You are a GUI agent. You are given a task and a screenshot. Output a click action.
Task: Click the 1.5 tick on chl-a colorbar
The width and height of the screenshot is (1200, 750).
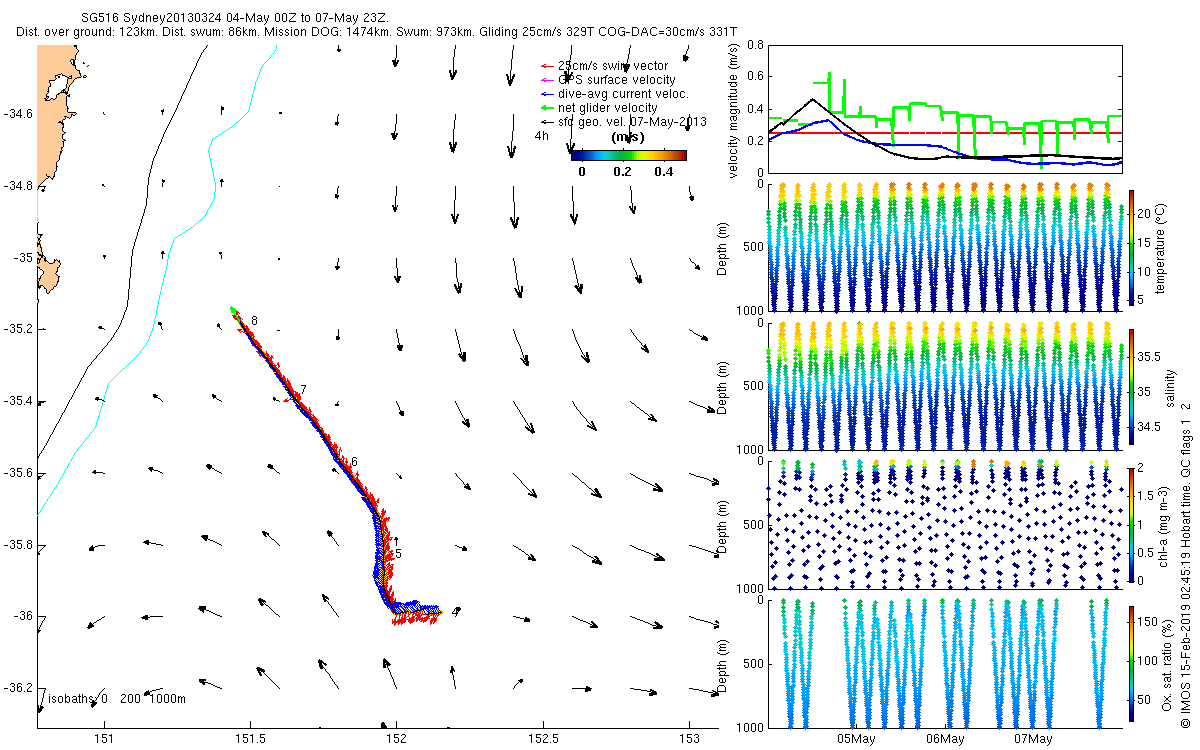point(1144,496)
